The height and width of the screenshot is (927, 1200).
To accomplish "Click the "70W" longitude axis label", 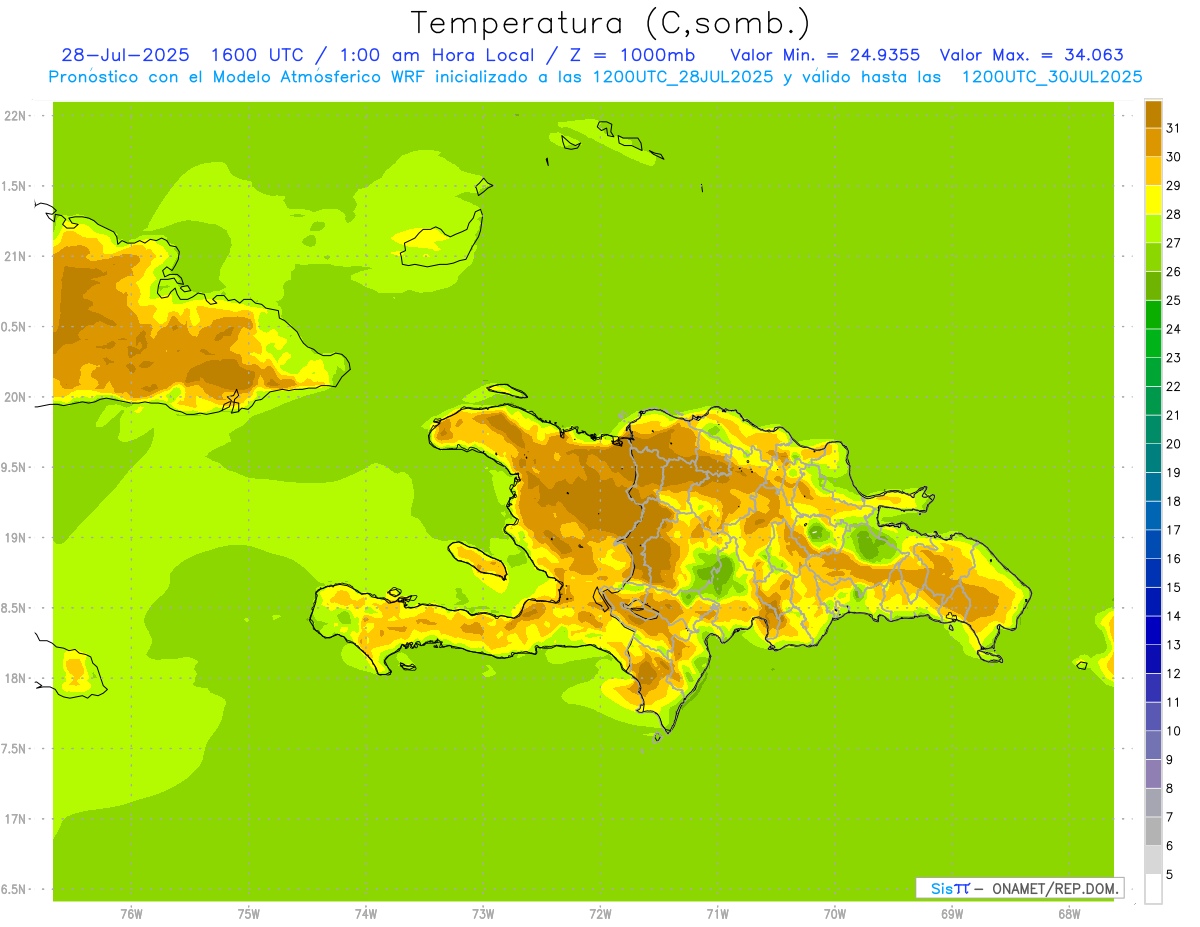I will coord(835,914).
